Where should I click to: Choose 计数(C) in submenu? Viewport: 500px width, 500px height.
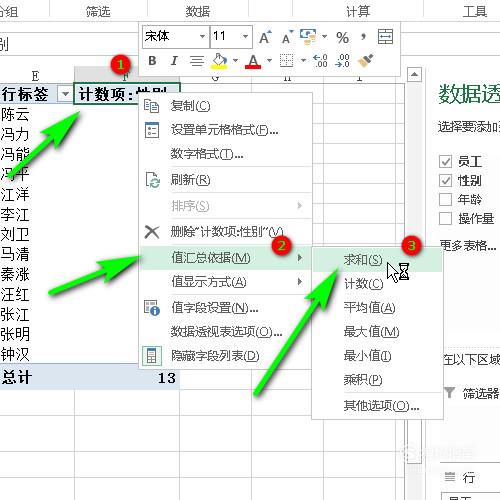[x=377, y=284]
